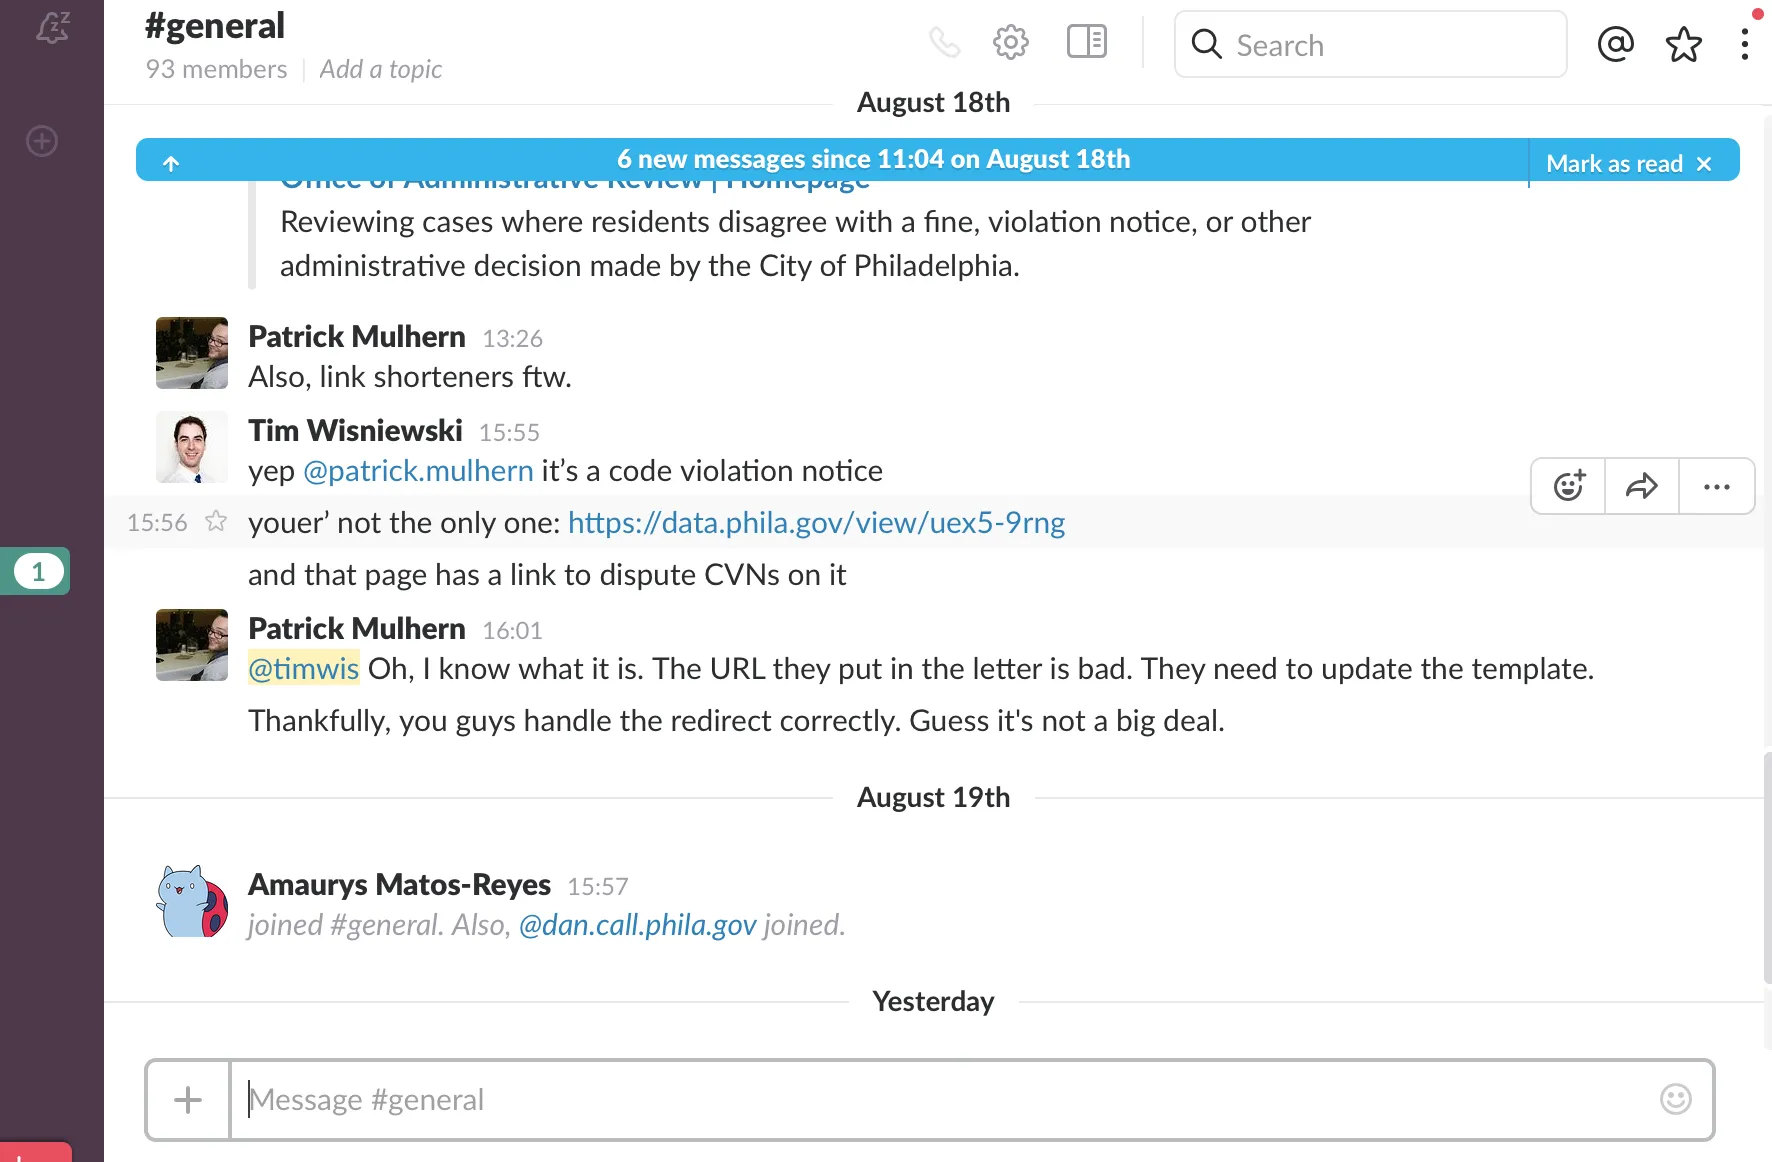This screenshot has height=1162, width=1772.
Task: Show mentions with the @ icon
Action: (1615, 44)
